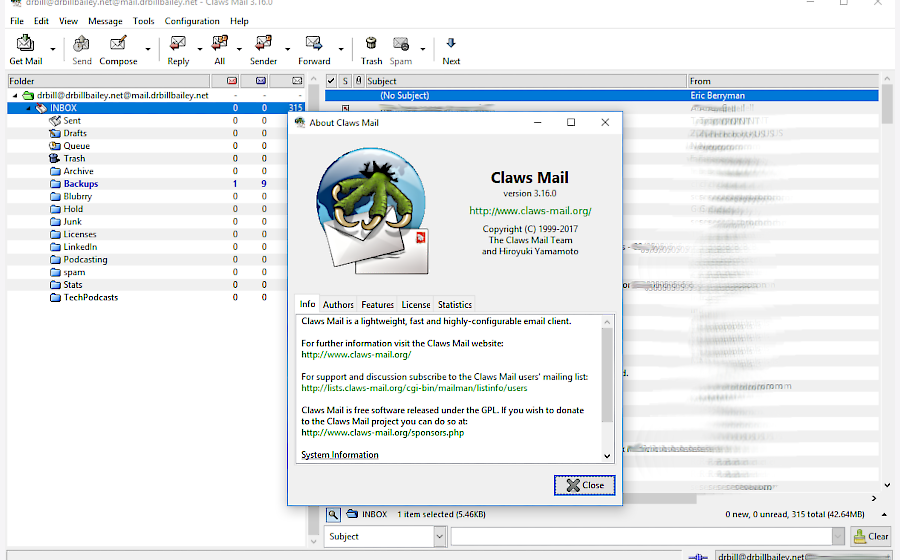The height and width of the screenshot is (560, 900).
Task: Open the Message menu
Action: (105, 21)
